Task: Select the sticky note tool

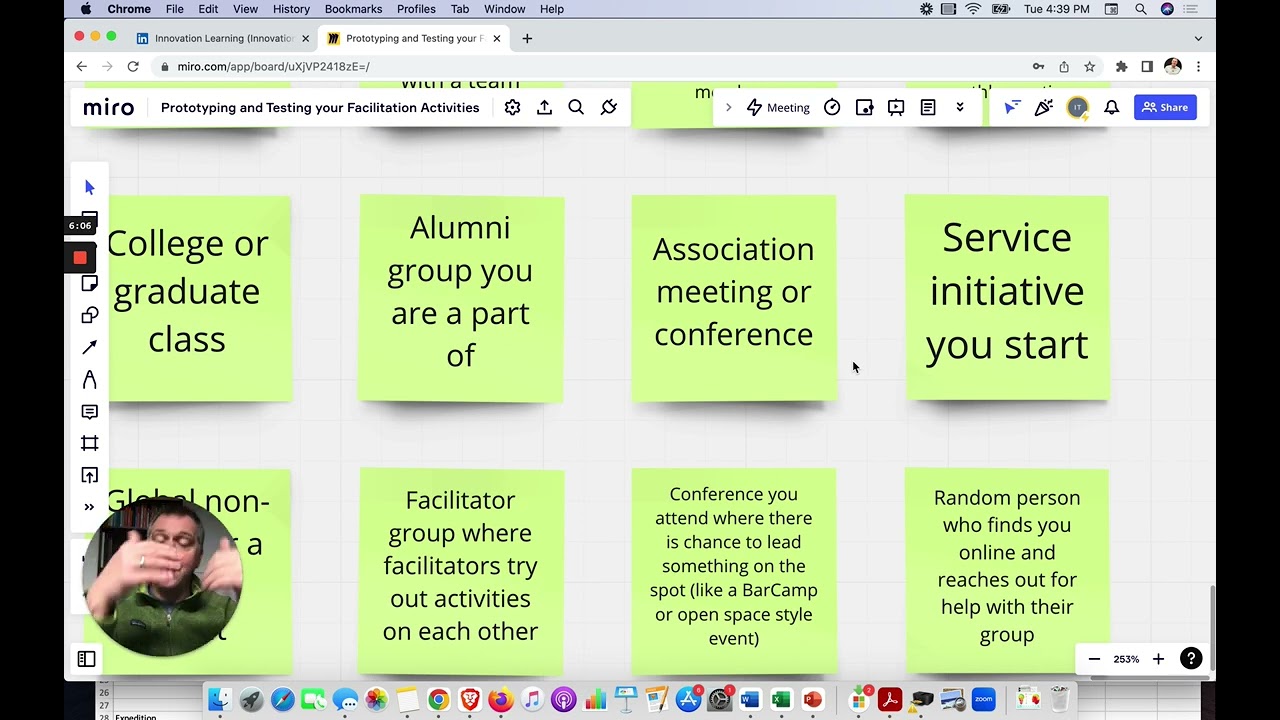Action: tap(89, 283)
